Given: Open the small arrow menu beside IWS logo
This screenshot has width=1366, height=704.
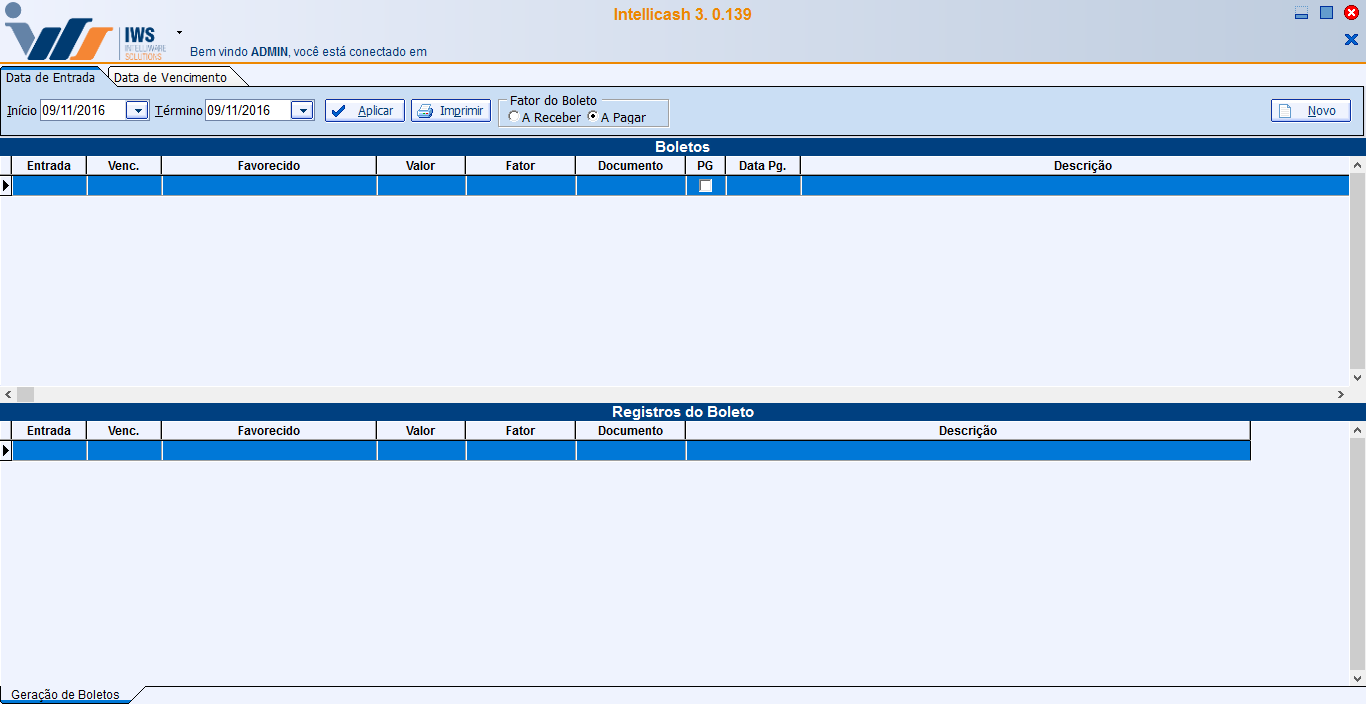Looking at the screenshot, I should point(179,32).
